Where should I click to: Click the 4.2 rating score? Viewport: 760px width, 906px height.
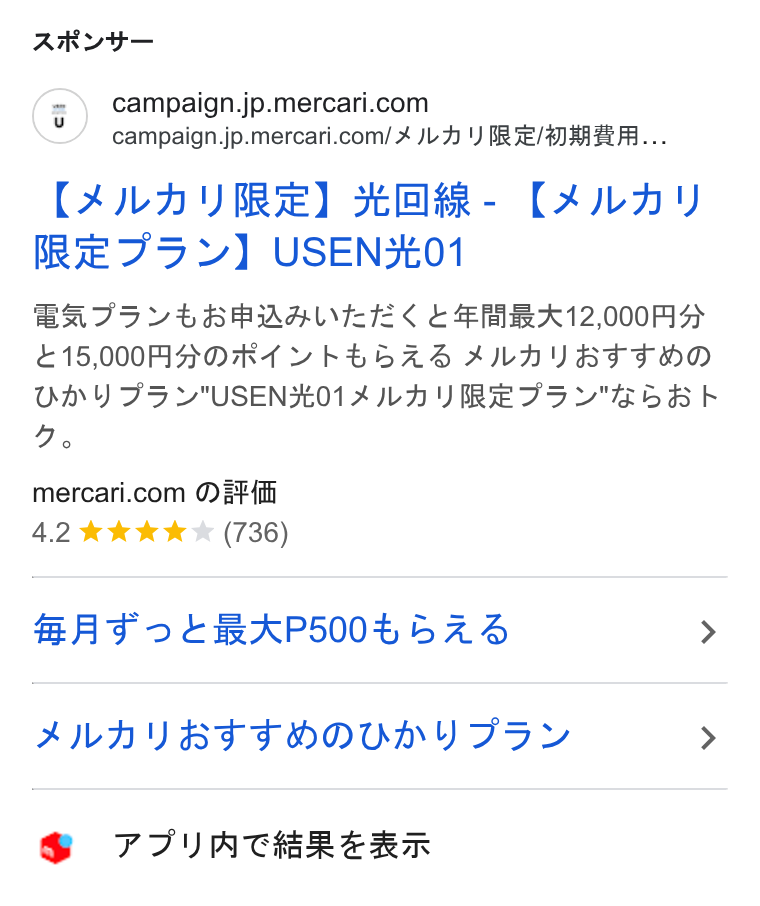point(51,532)
